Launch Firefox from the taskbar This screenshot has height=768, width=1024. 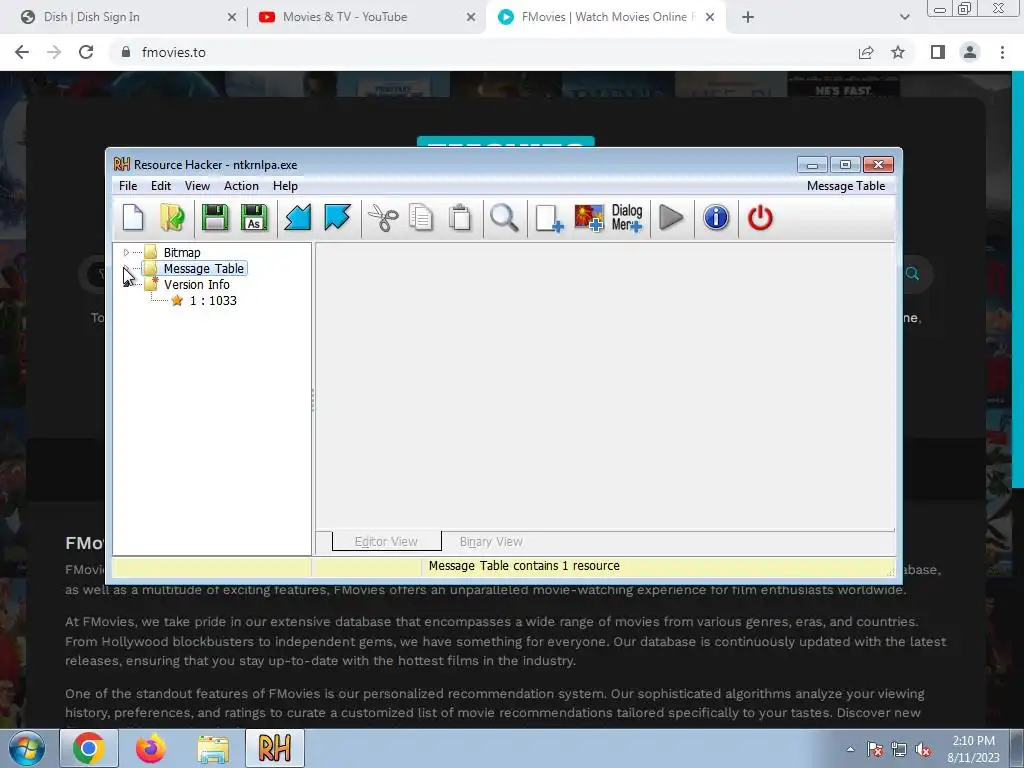151,748
